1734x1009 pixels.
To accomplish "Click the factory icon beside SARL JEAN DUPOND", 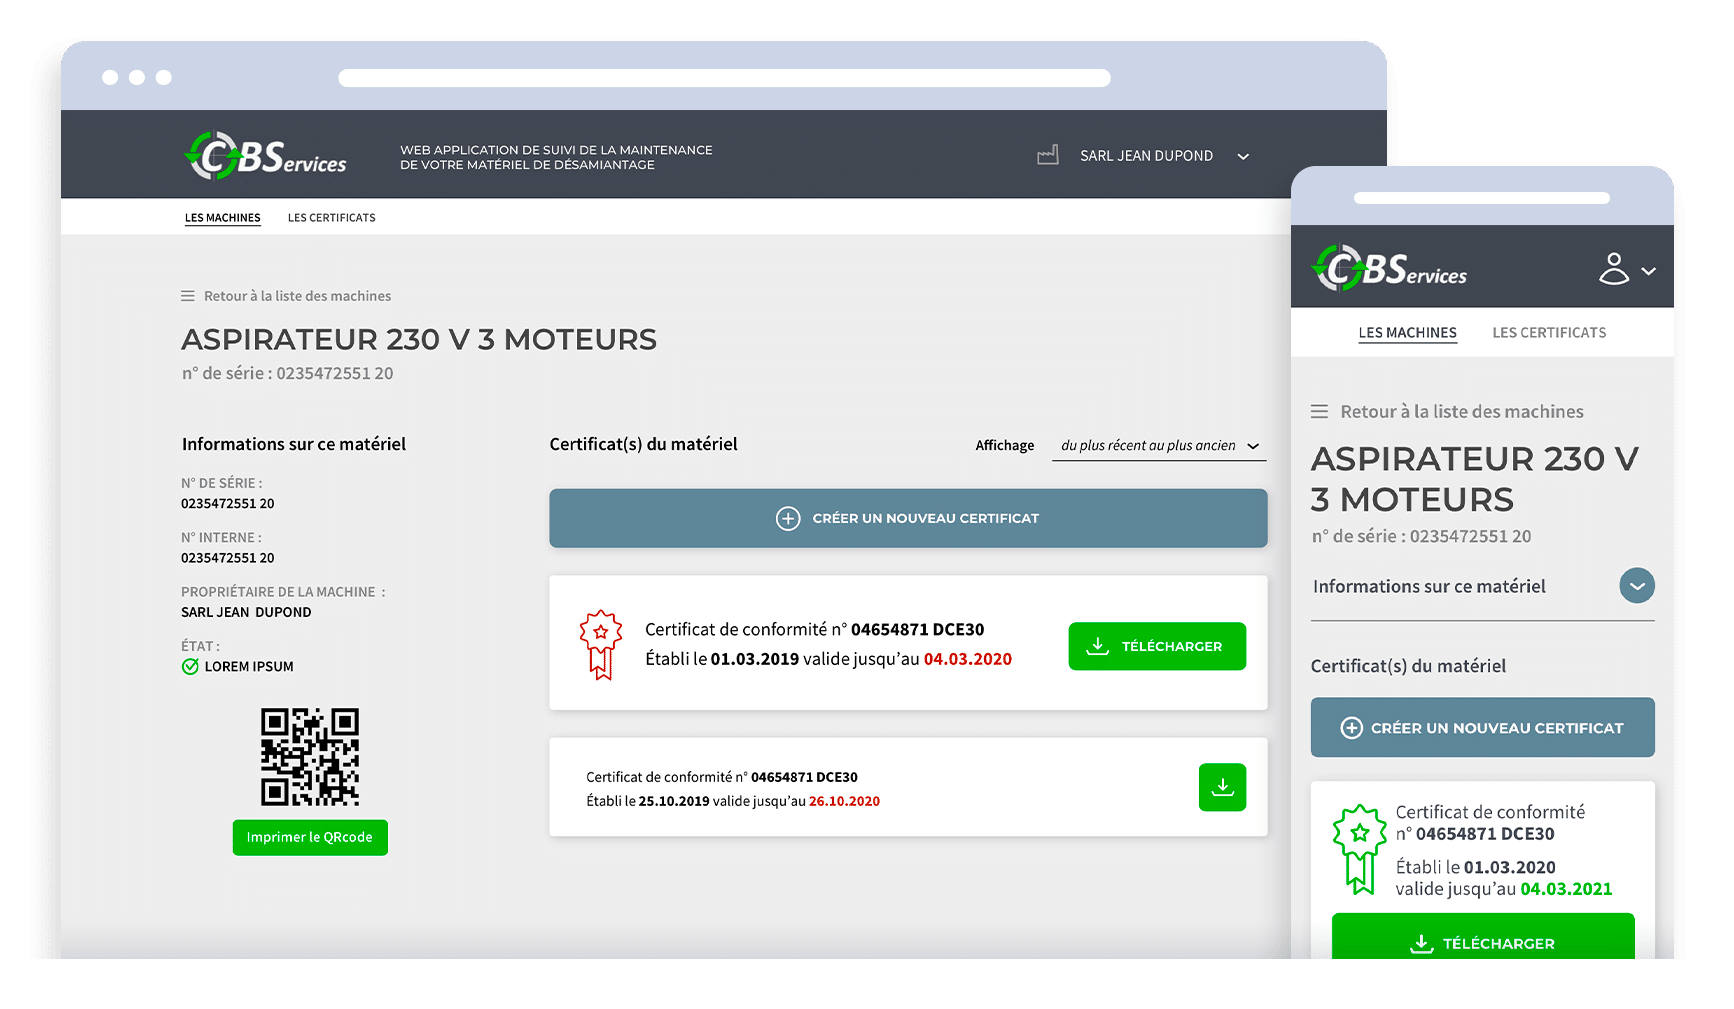I will [1047, 155].
